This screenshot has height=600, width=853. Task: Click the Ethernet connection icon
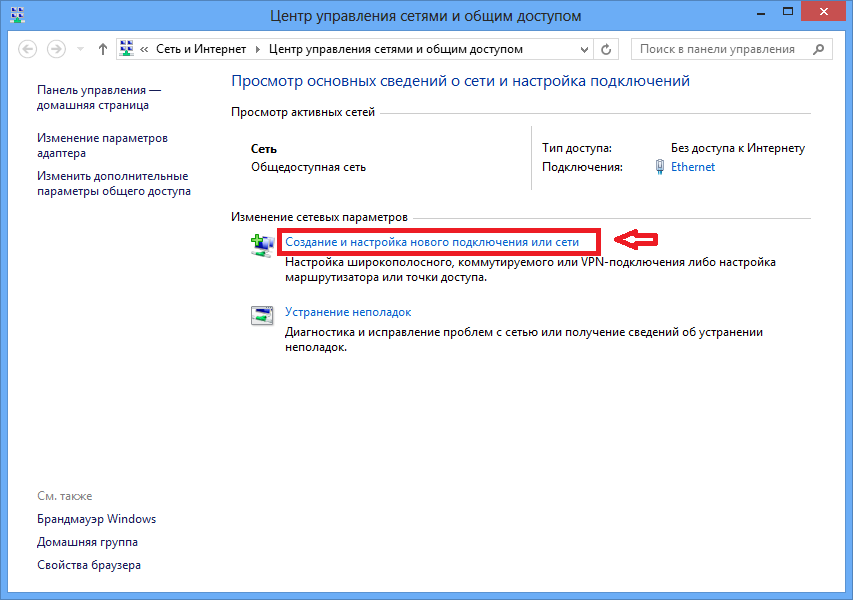click(x=660, y=167)
